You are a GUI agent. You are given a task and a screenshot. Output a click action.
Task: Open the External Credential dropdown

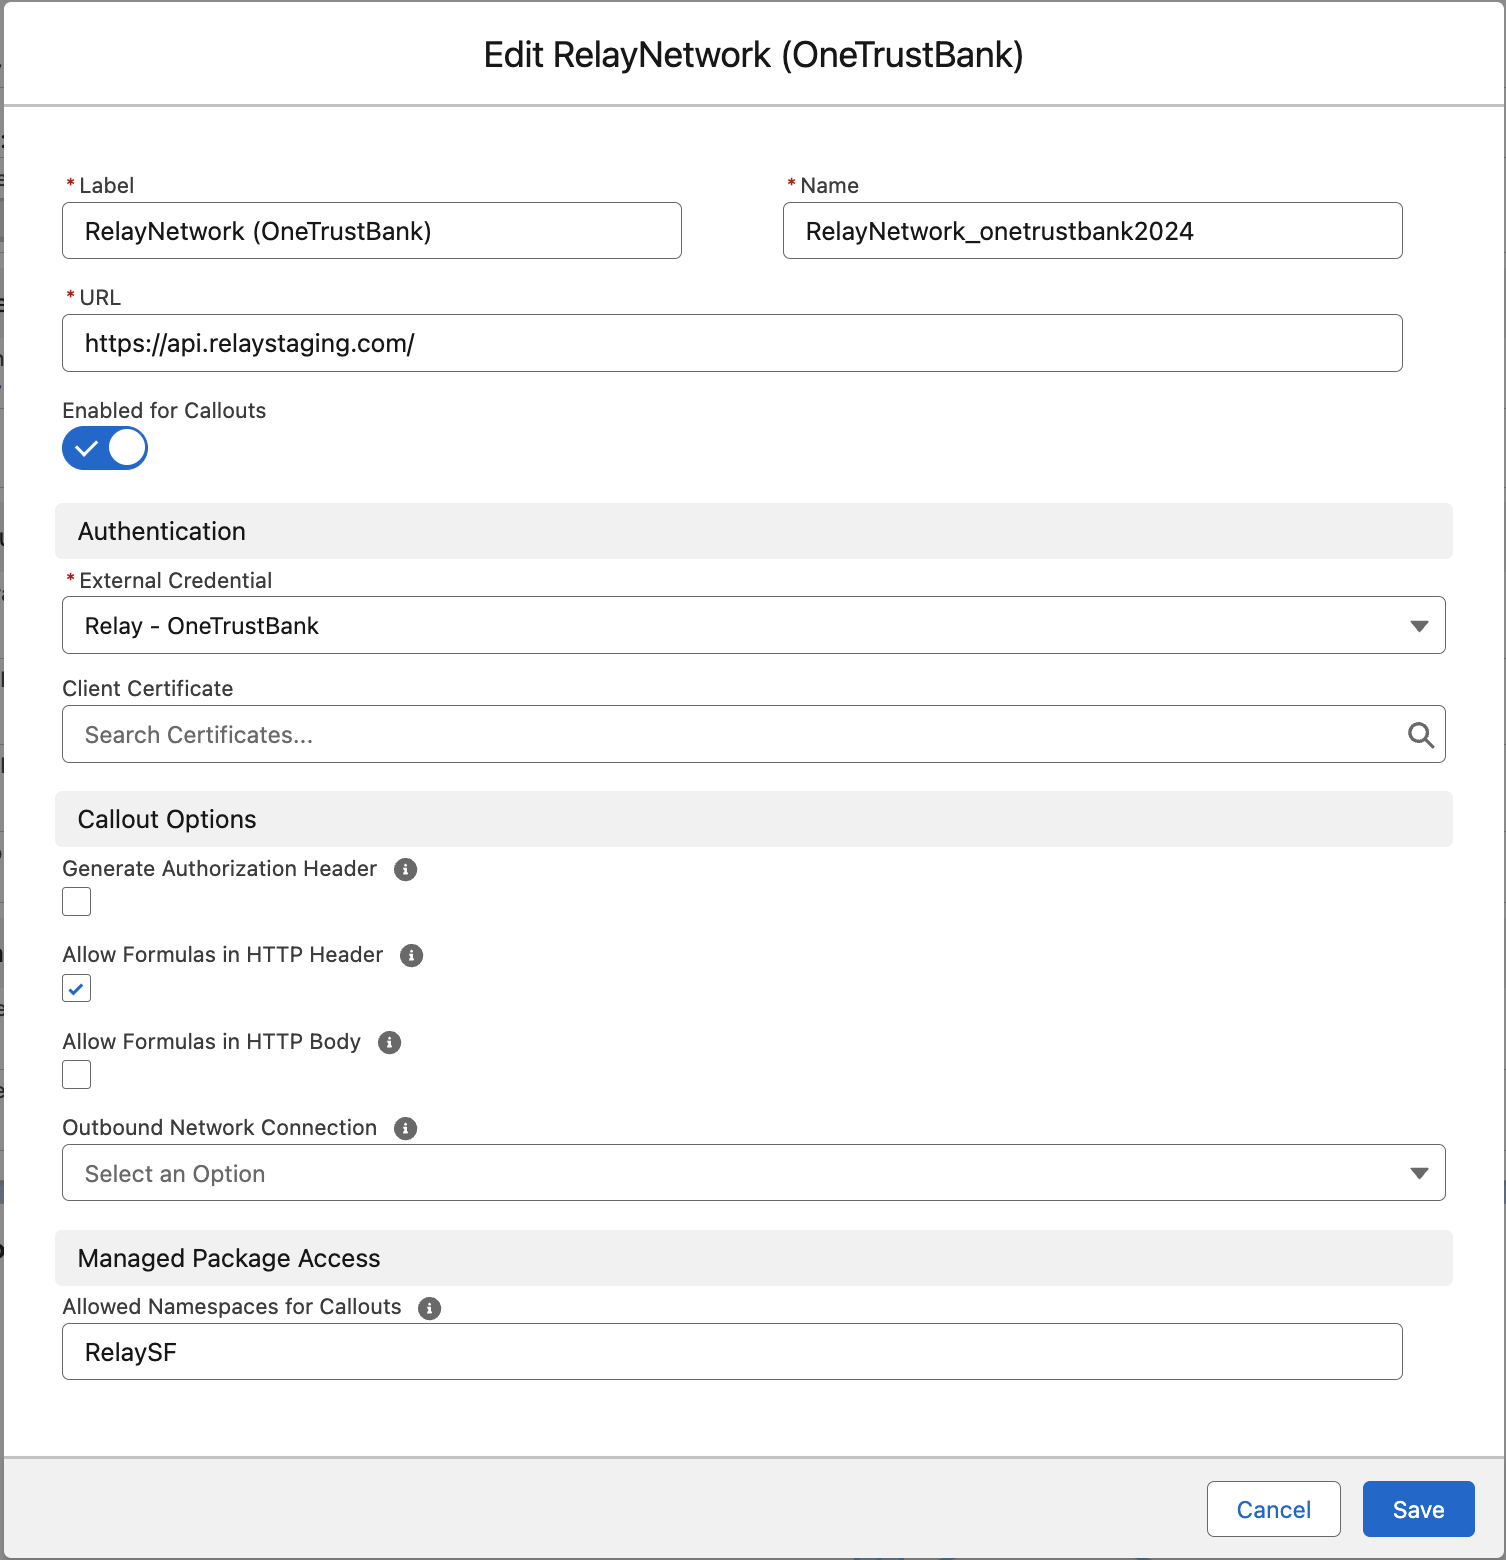(753, 626)
